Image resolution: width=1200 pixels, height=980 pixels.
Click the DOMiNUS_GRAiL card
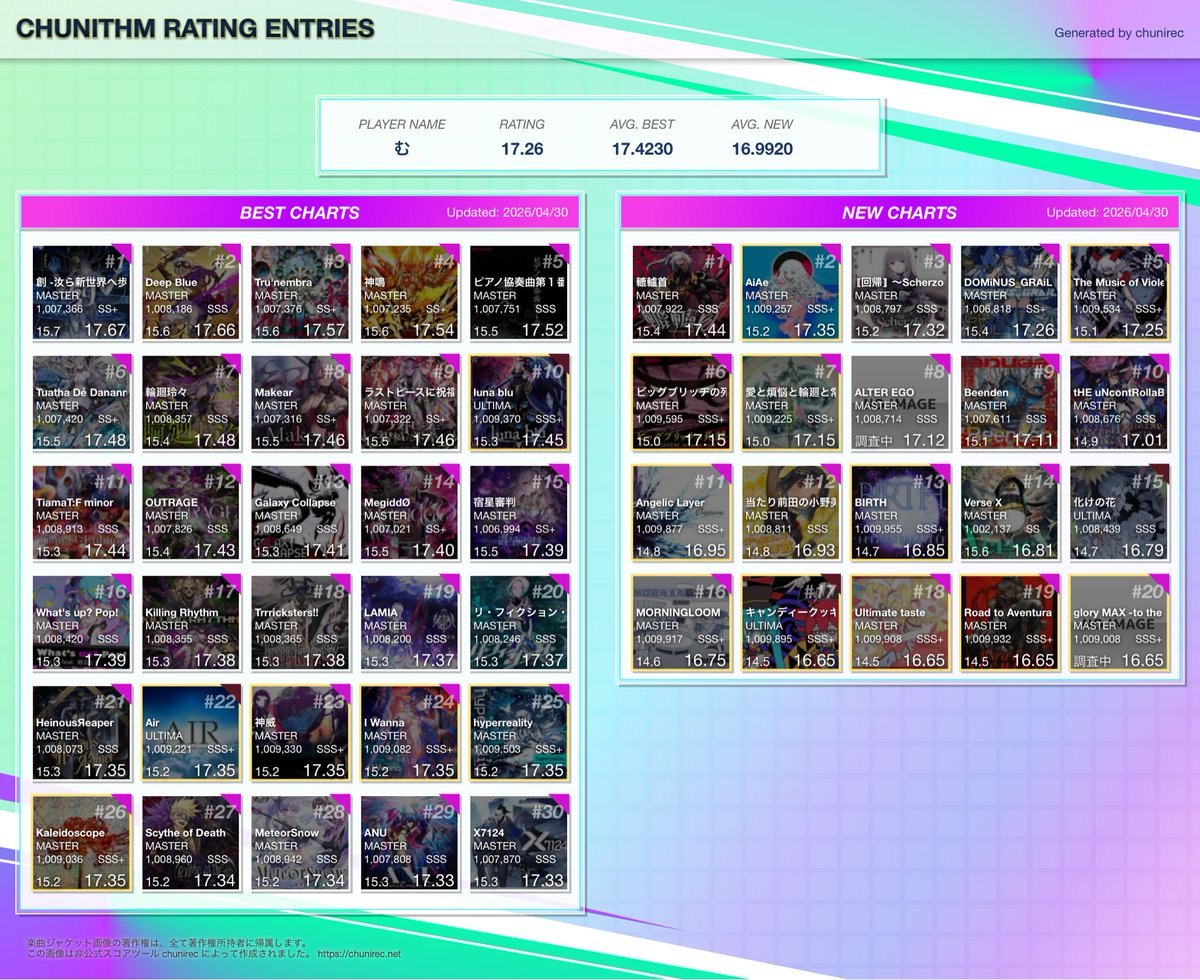[x=1010, y=292]
